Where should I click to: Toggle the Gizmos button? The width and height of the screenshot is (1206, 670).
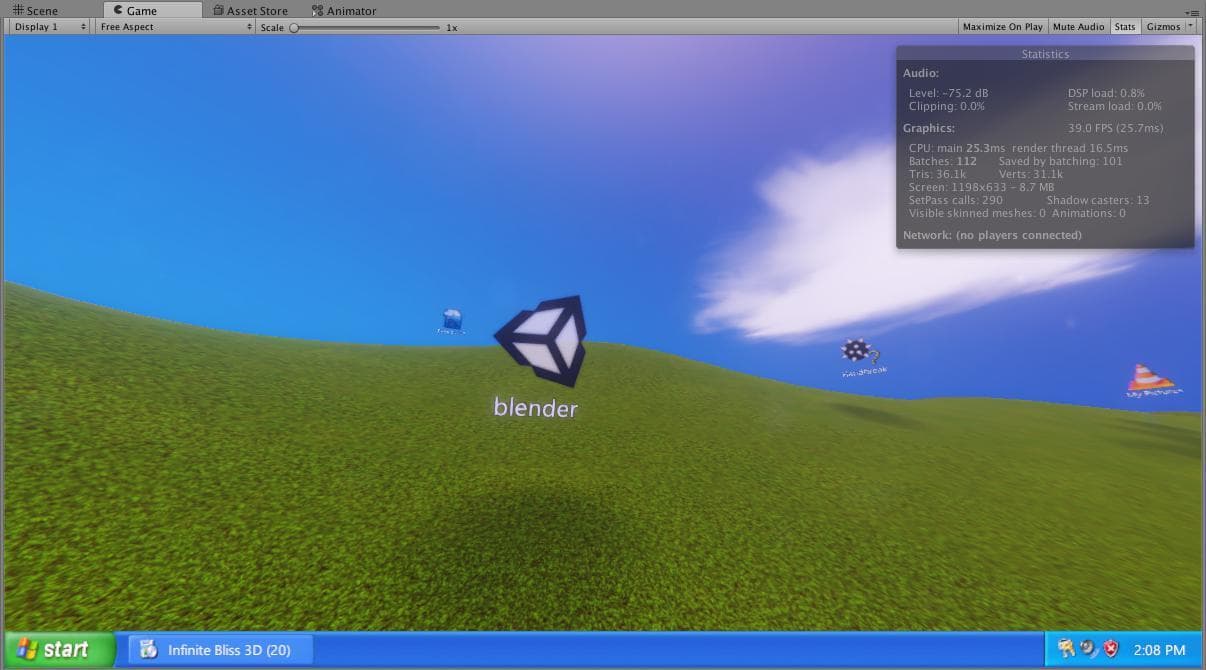(x=1163, y=27)
